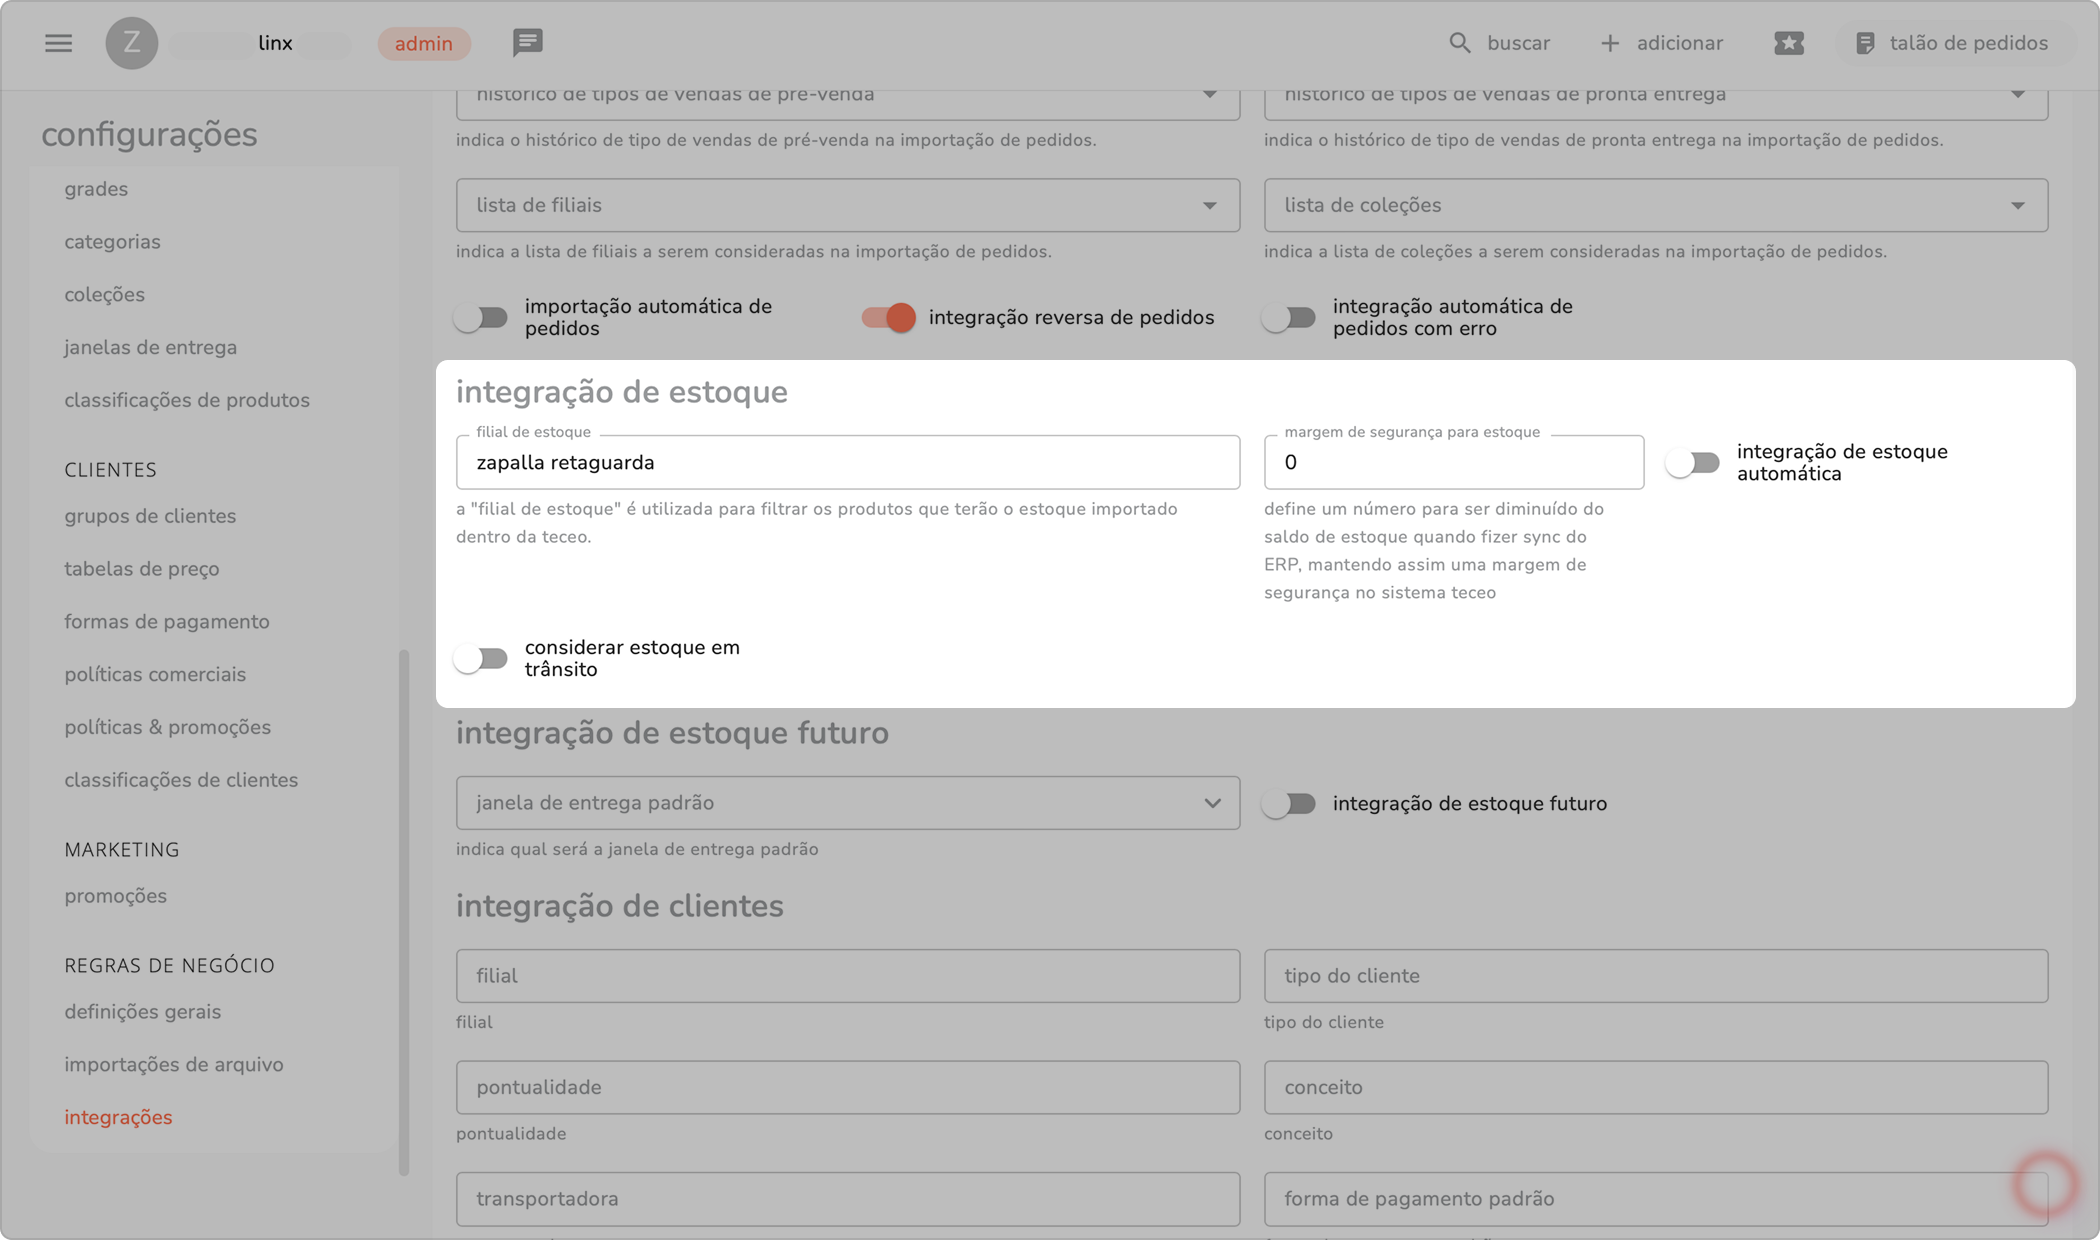Open the starred ticket icon

tap(1788, 43)
